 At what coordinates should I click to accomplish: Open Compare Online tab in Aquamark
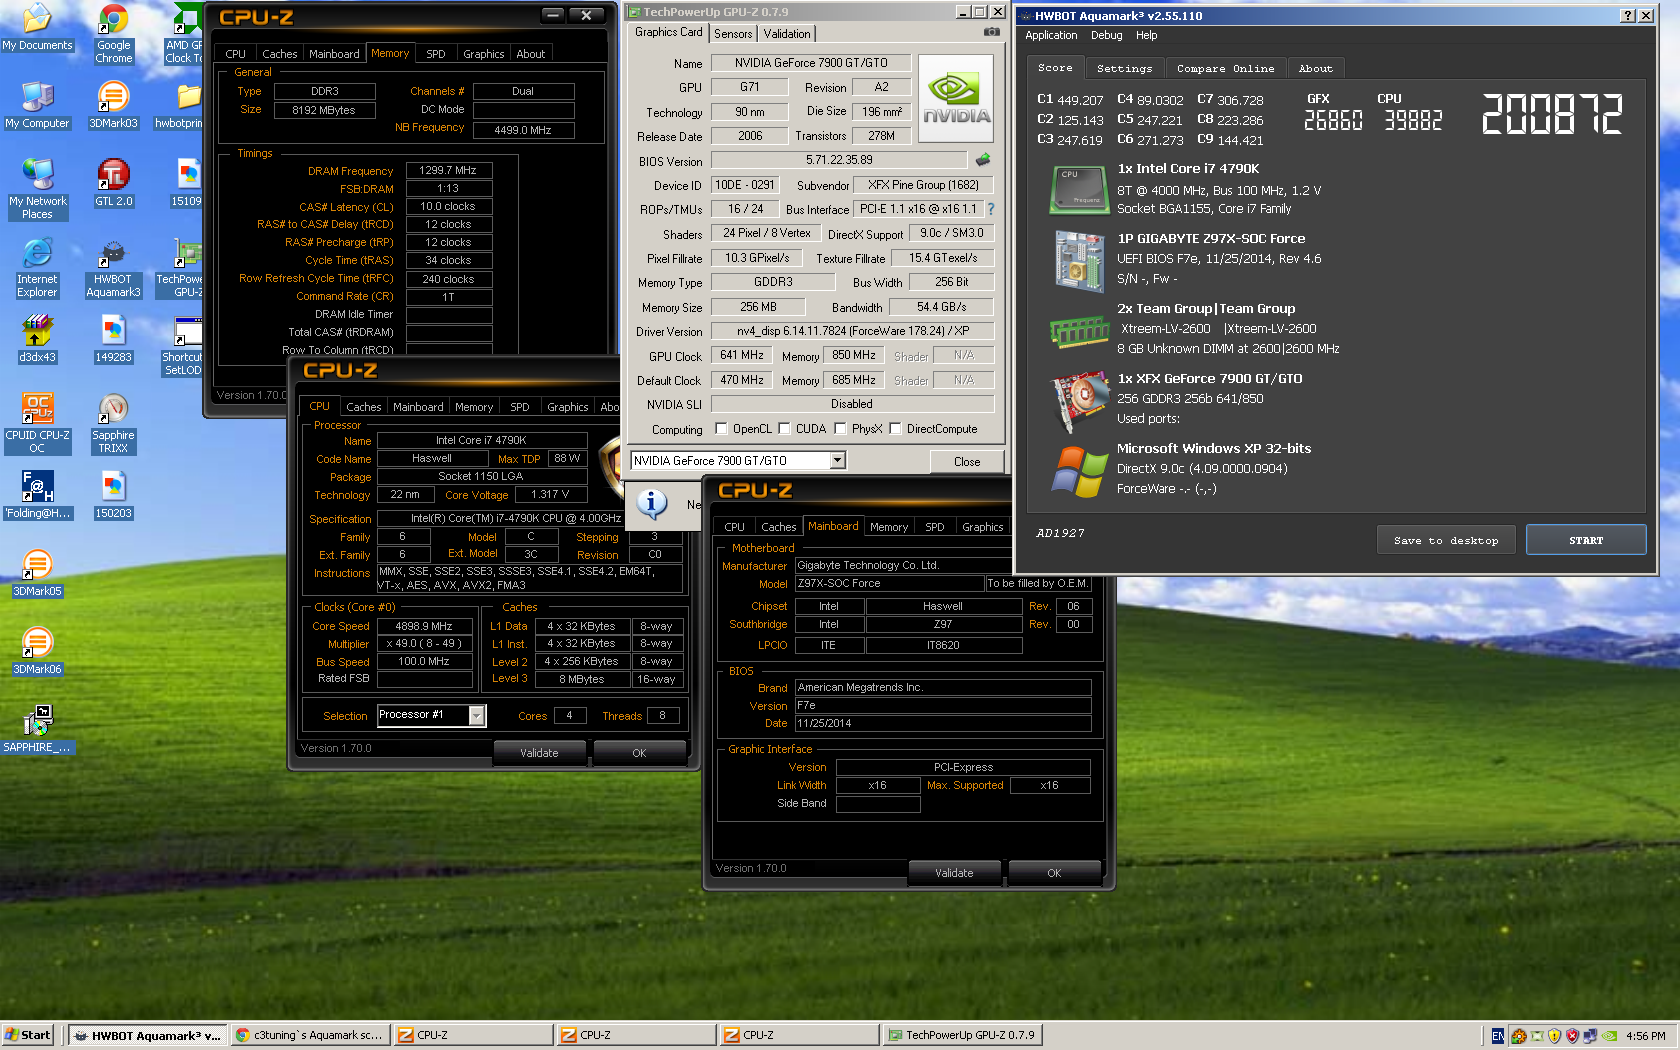pyautogui.click(x=1226, y=68)
